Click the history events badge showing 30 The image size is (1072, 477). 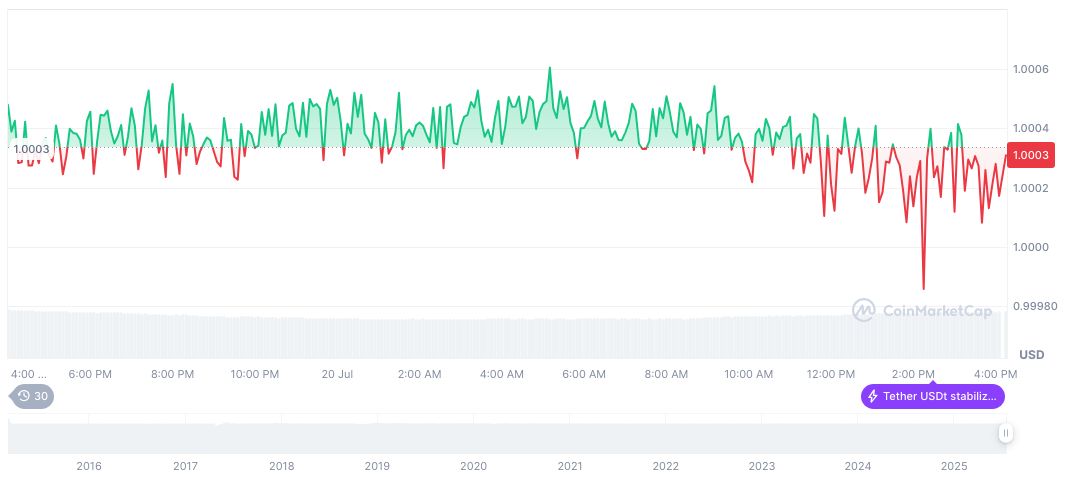pyautogui.click(x=32, y=396)
